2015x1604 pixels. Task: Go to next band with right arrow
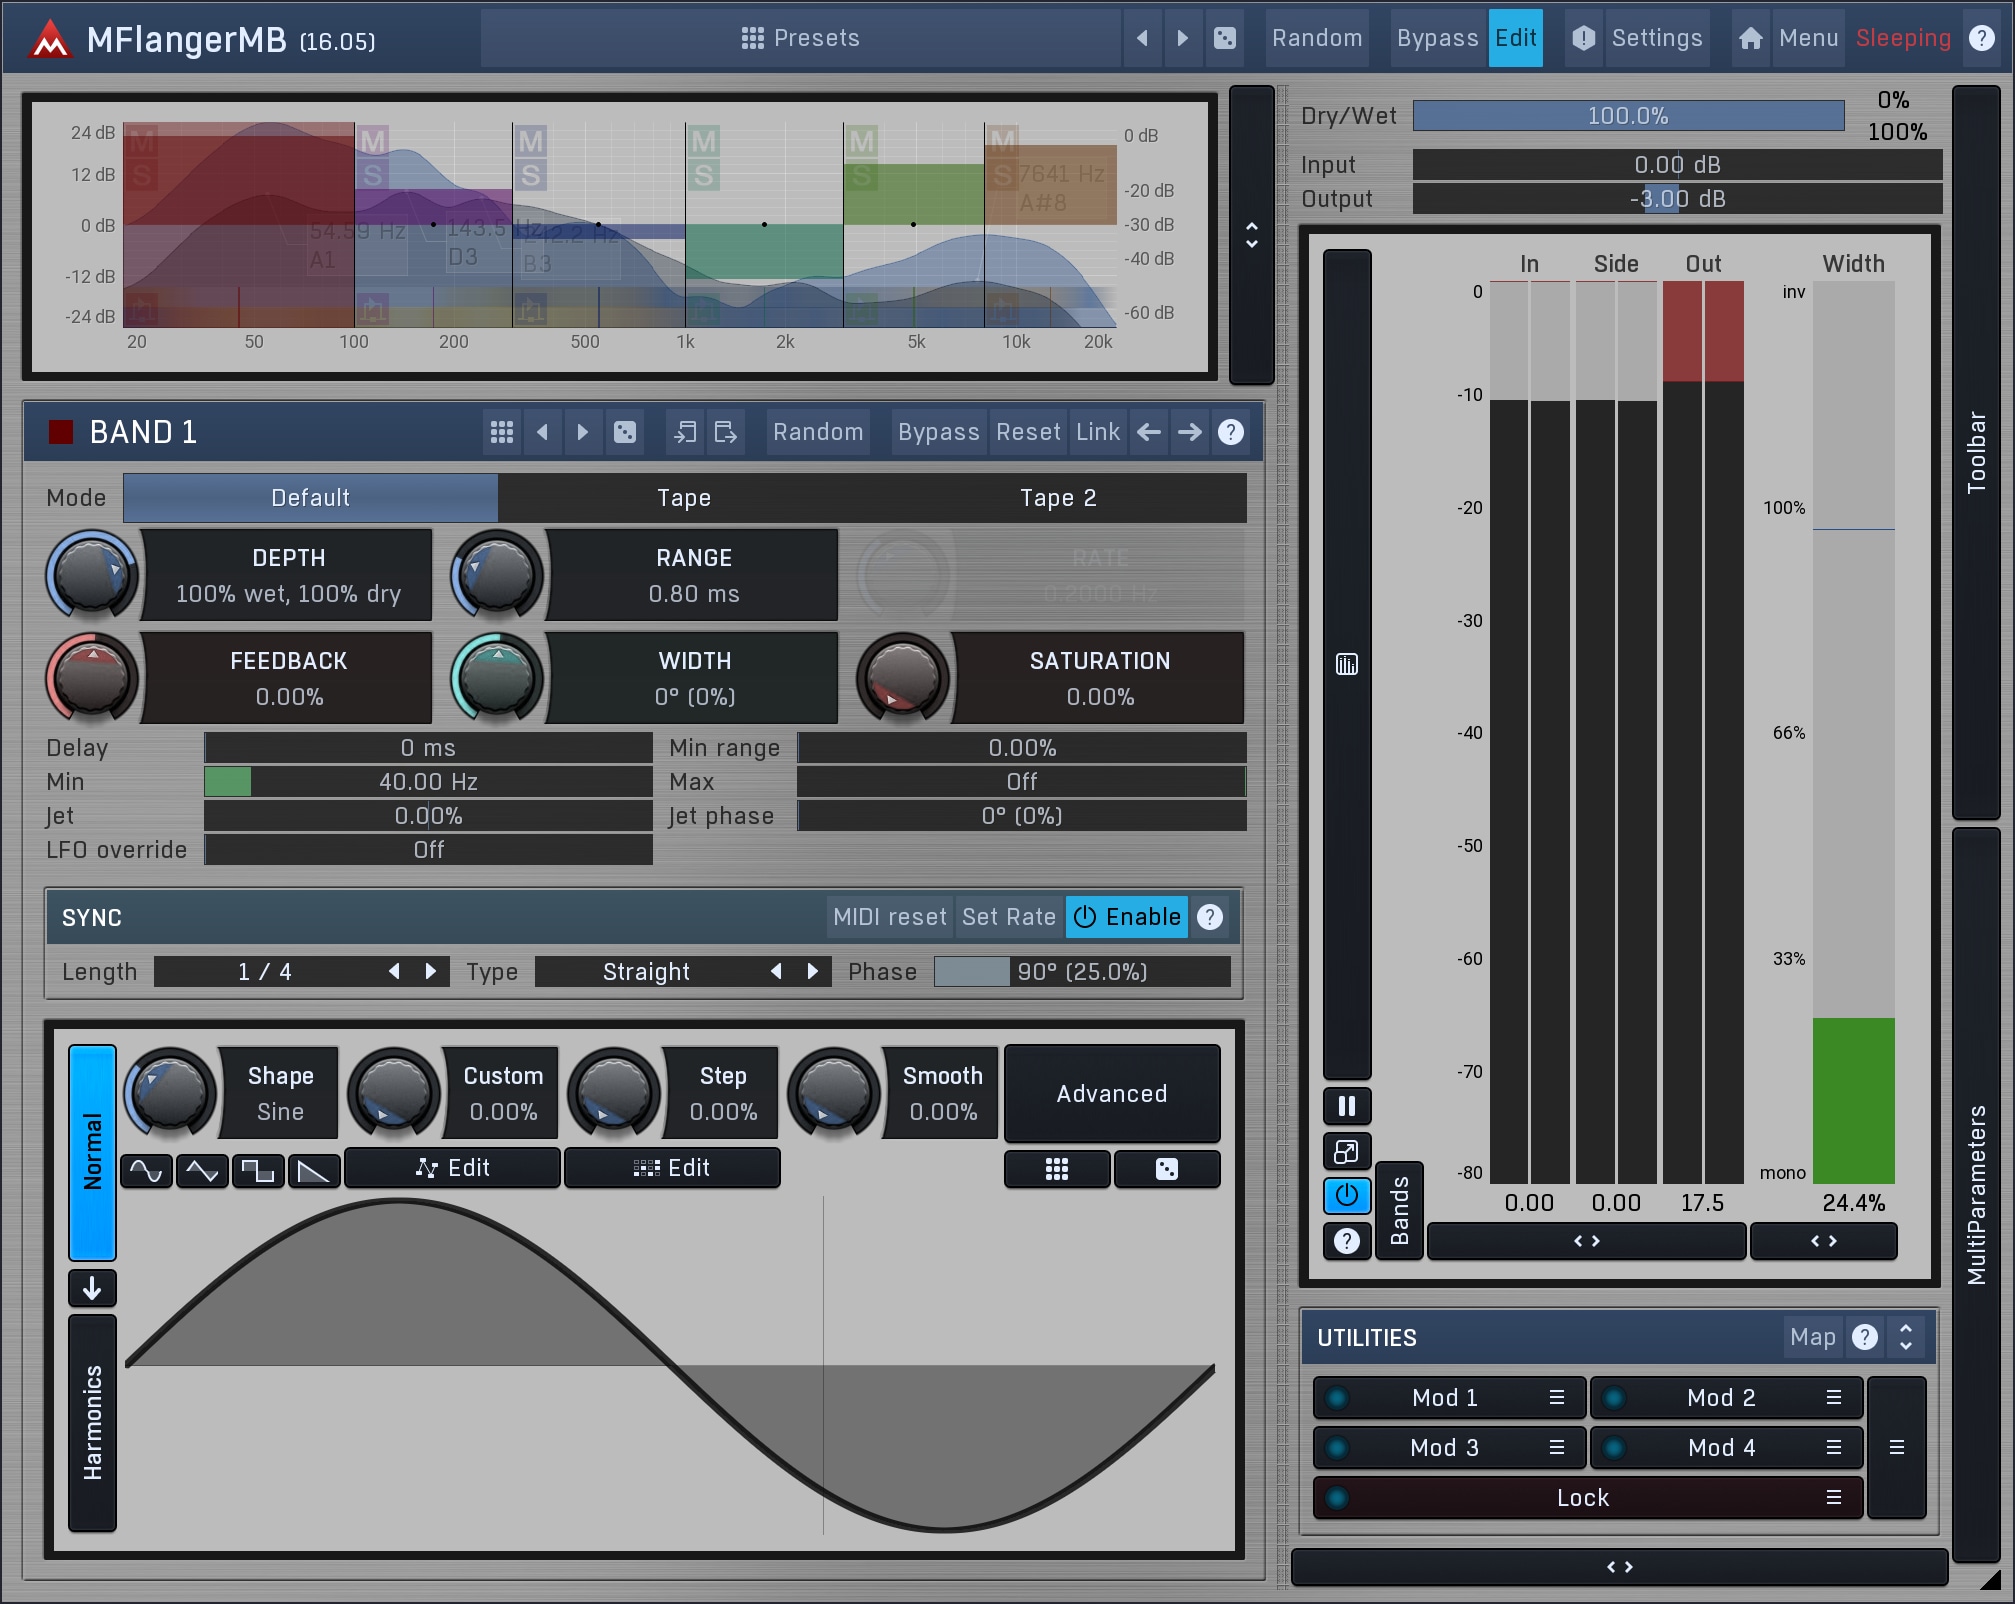1190,432
